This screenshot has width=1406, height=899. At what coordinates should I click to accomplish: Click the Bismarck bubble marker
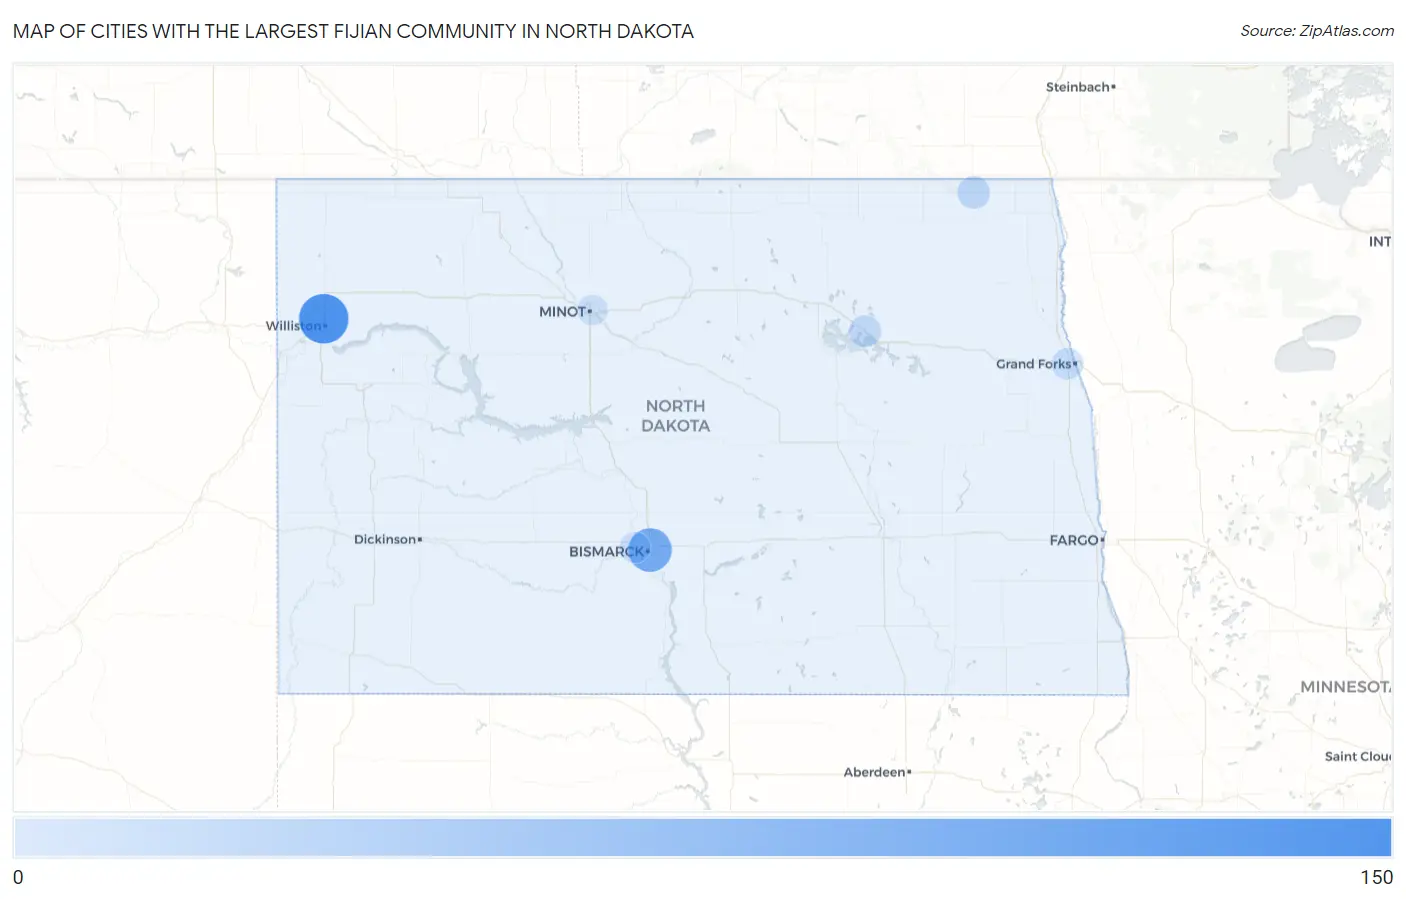point(650,550)
